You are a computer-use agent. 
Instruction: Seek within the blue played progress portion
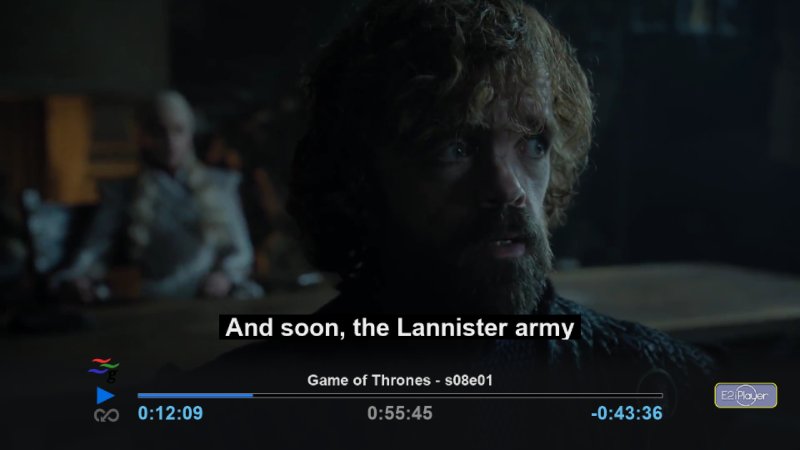tap(195, 395)
